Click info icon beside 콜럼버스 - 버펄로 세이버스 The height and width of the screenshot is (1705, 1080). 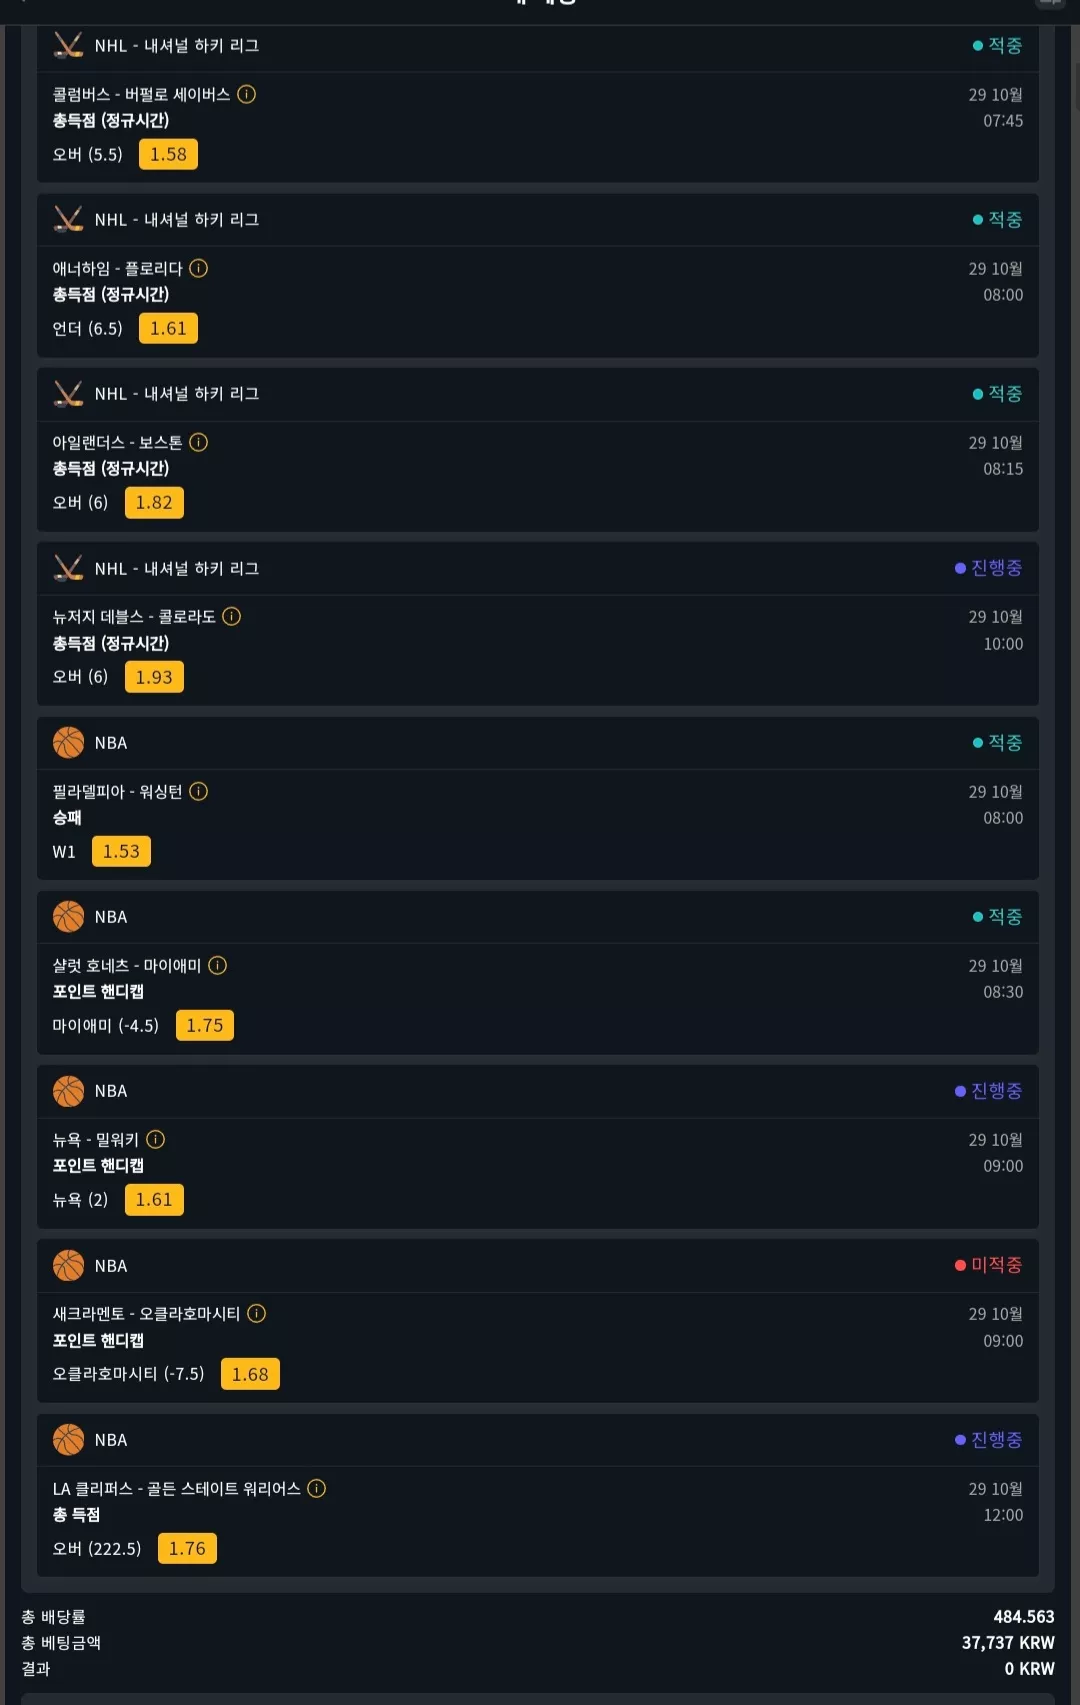point(247,94)
